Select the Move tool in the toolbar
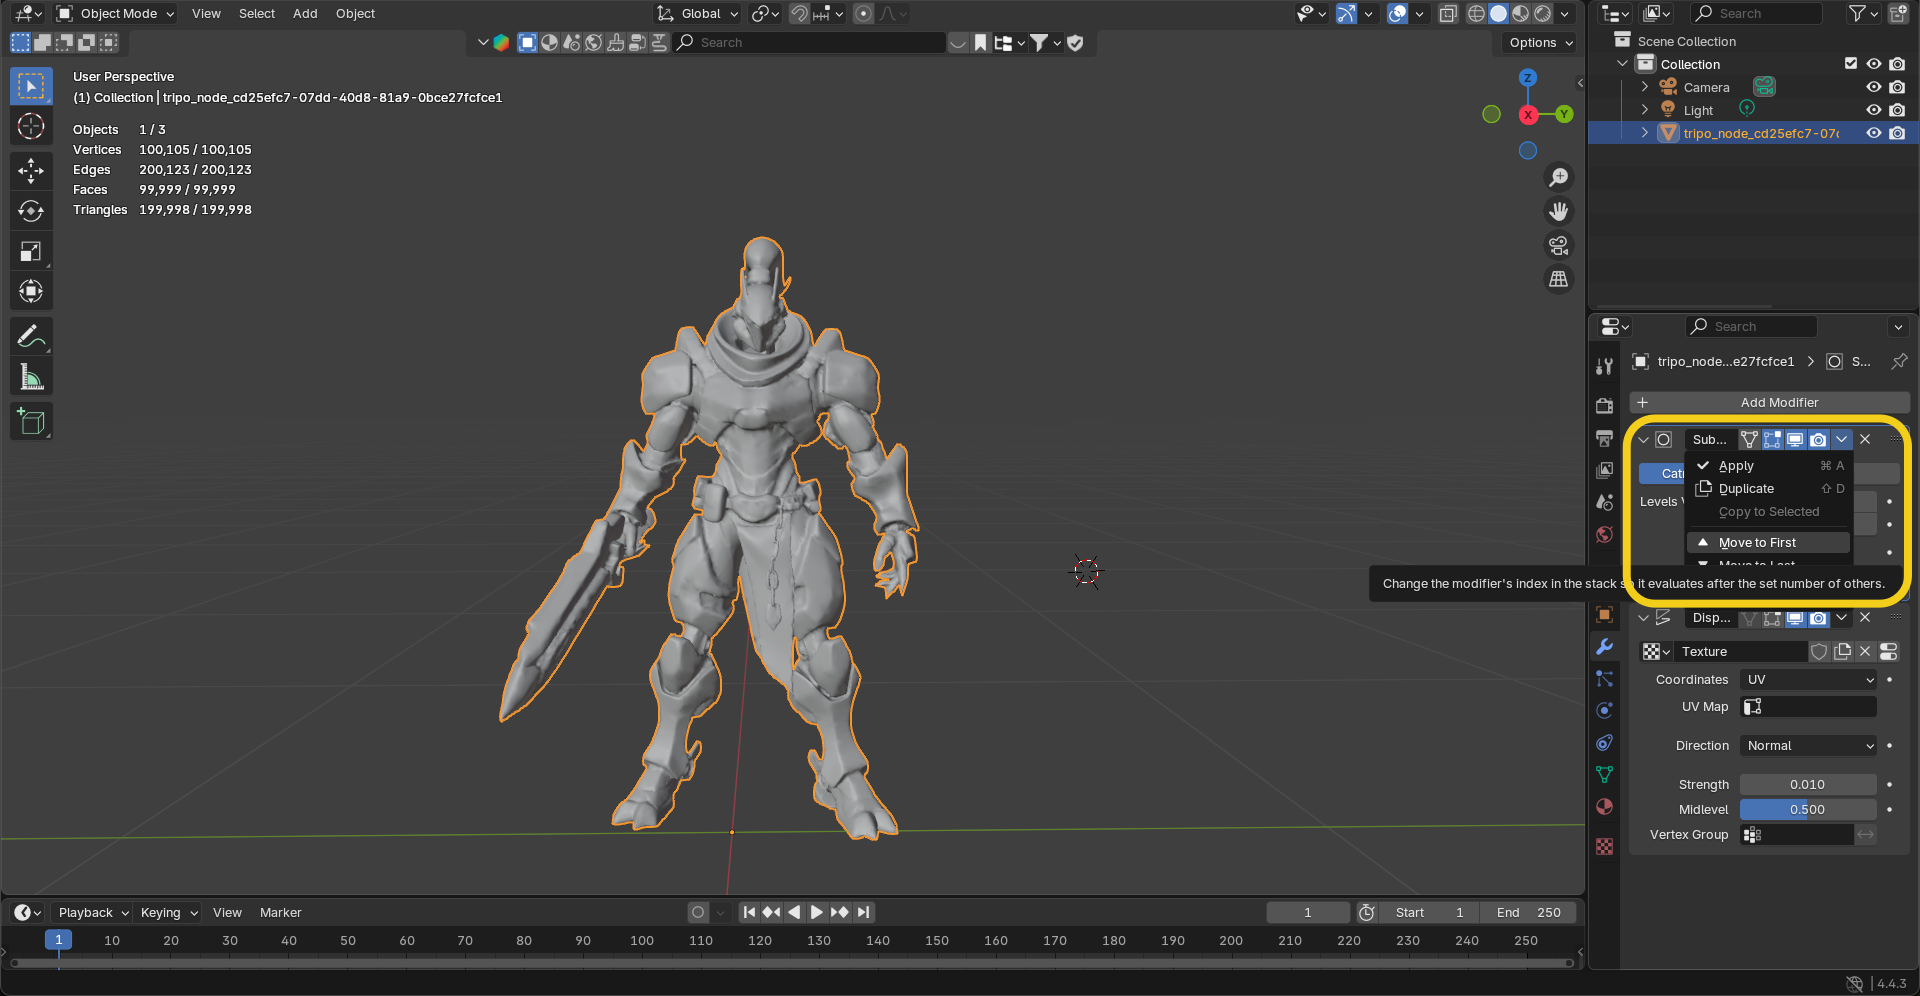The image size is (1920, 996). (31, 170)
